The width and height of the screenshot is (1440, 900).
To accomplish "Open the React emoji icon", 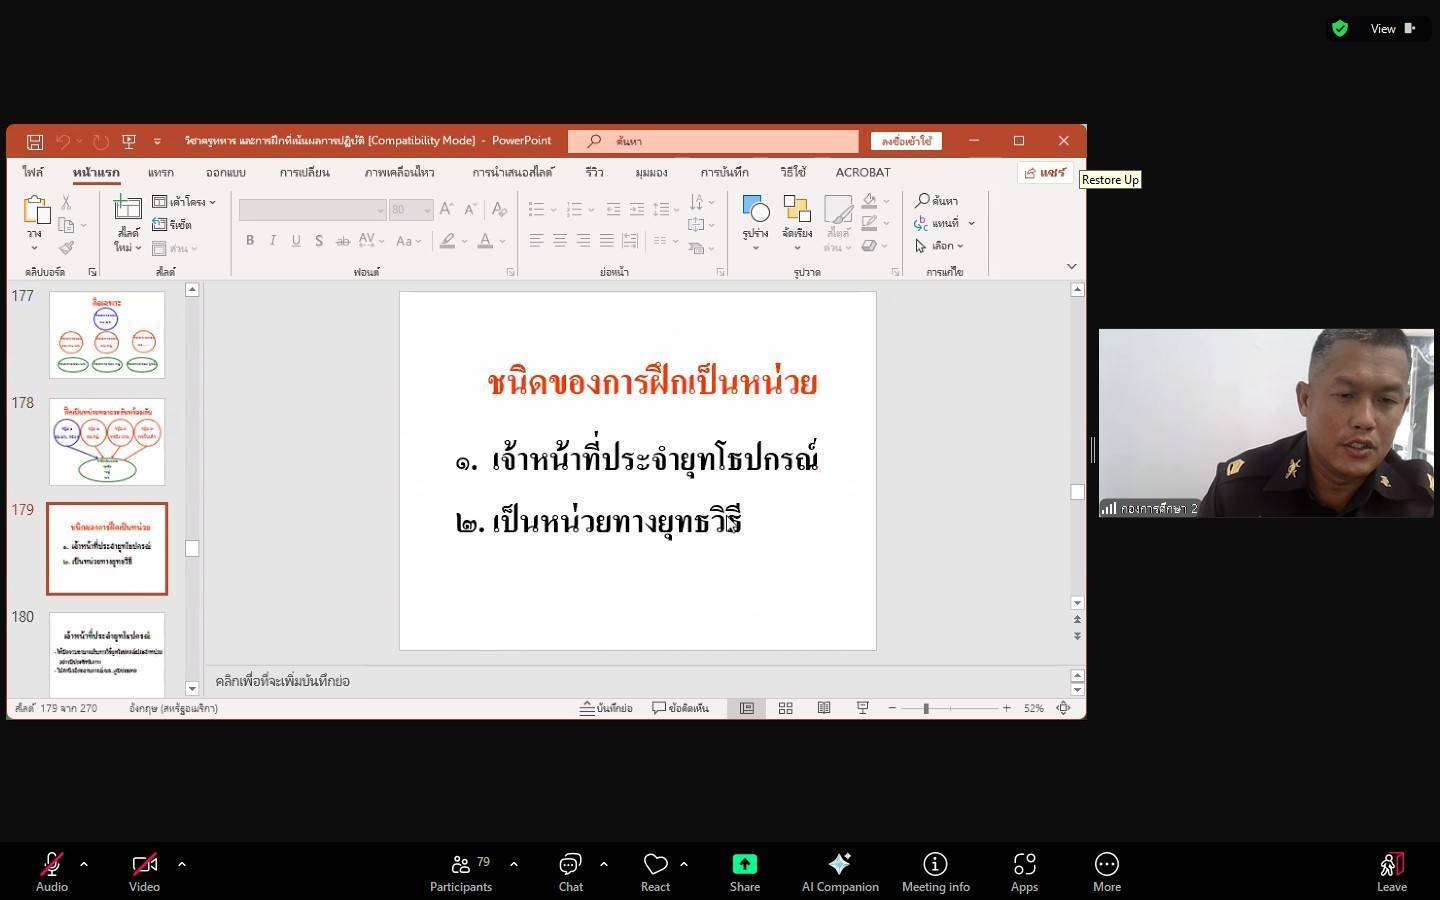I will 655,865.
